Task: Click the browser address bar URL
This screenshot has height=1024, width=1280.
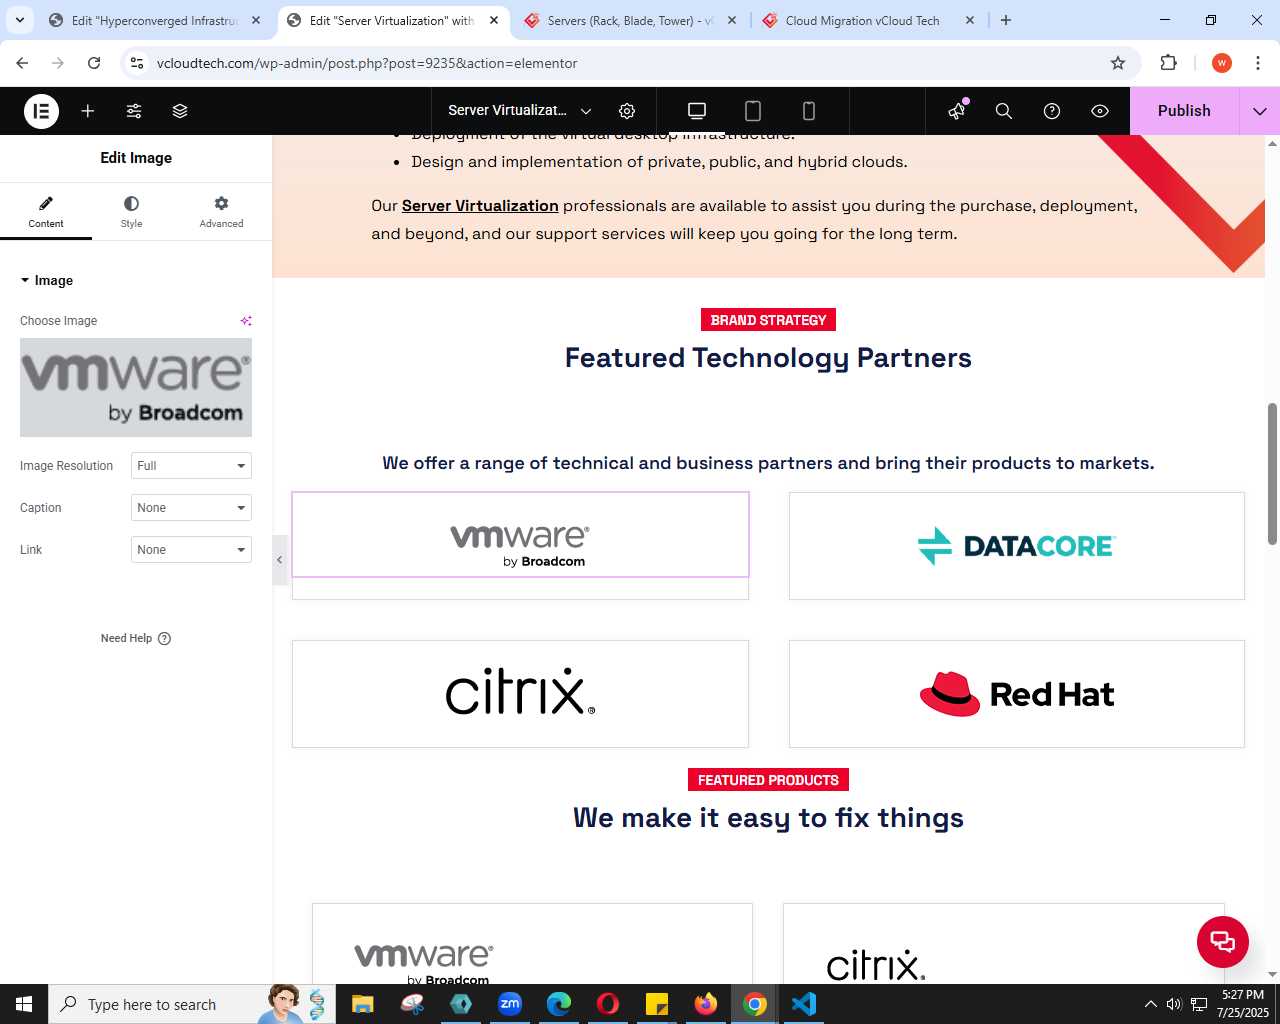Action: [x=367, y=63]
